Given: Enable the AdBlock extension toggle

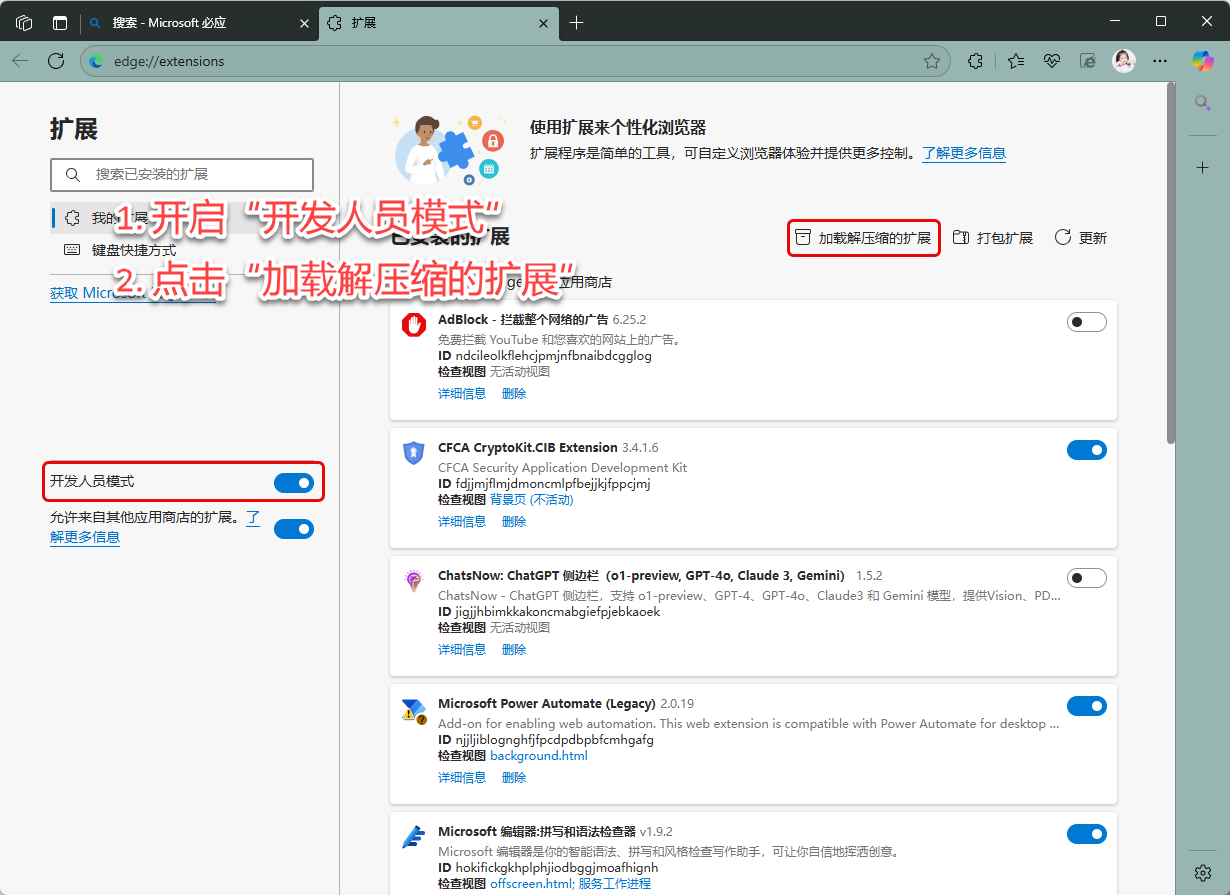Looking at the screenshot, I should tap(1087, 322).
